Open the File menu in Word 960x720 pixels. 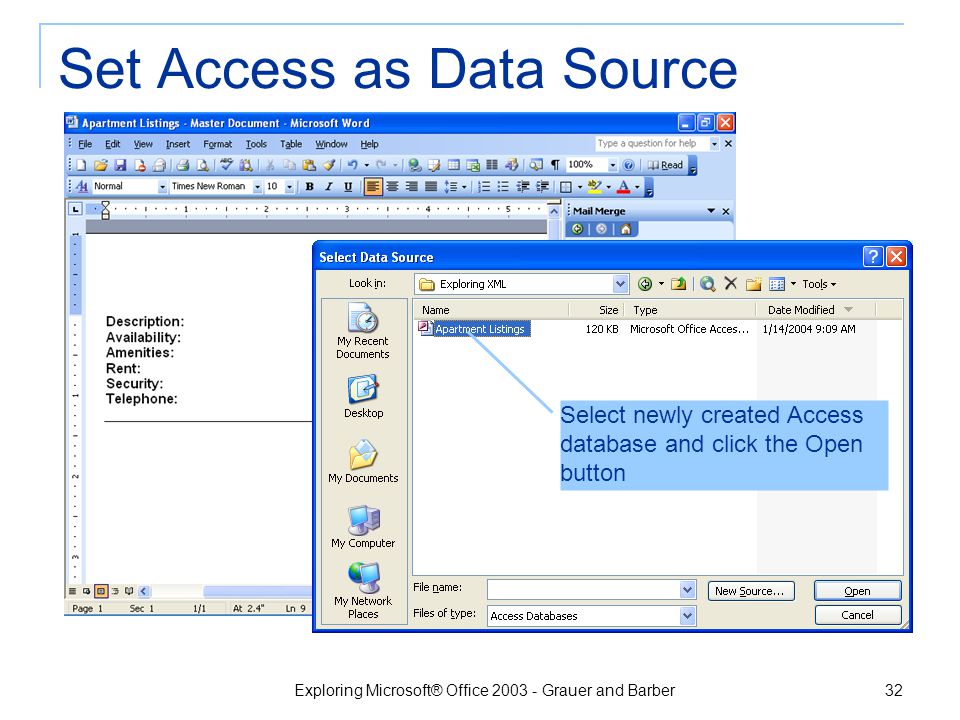point(85,144)
